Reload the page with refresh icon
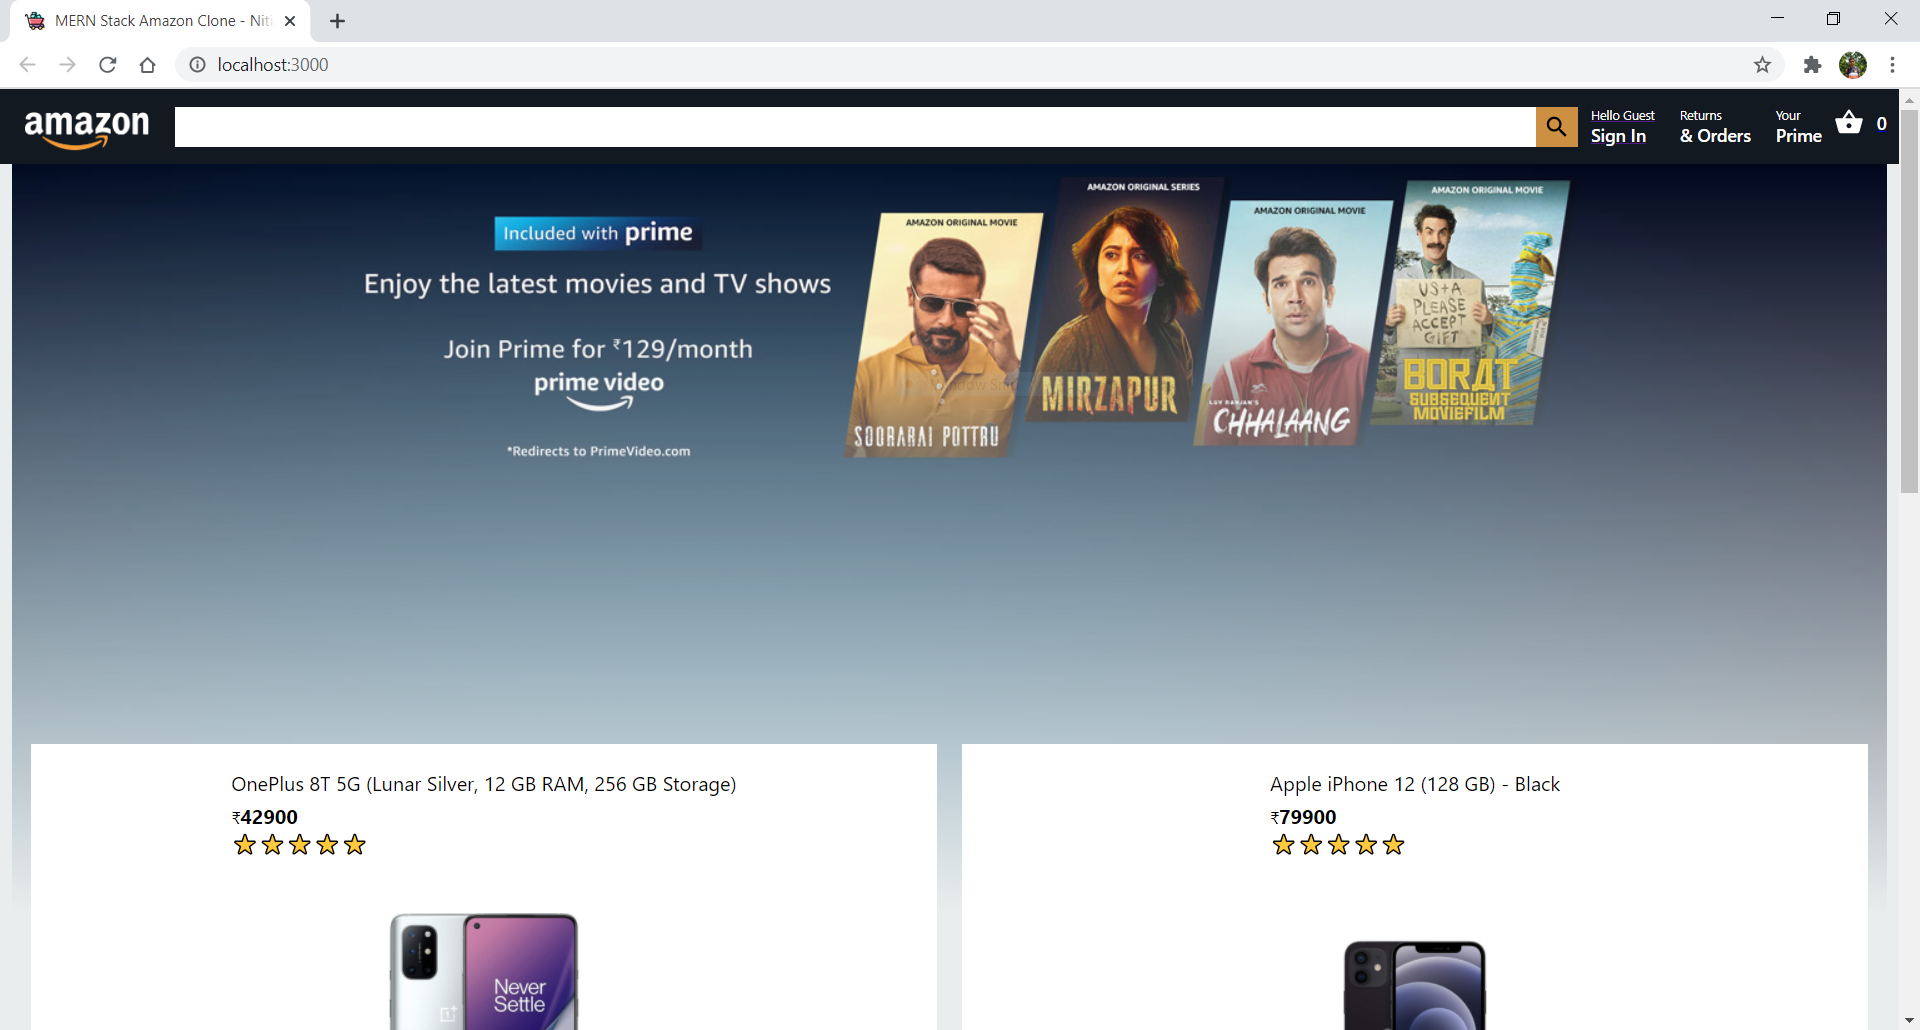 click(x=108, y=65)
